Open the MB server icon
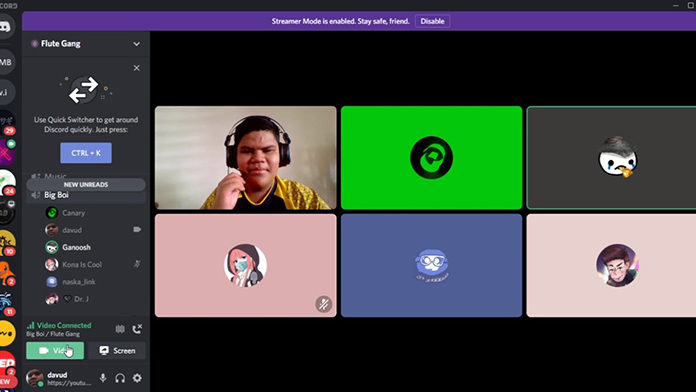This screenshot has height=392, width=696. click(x=5, y=62)
